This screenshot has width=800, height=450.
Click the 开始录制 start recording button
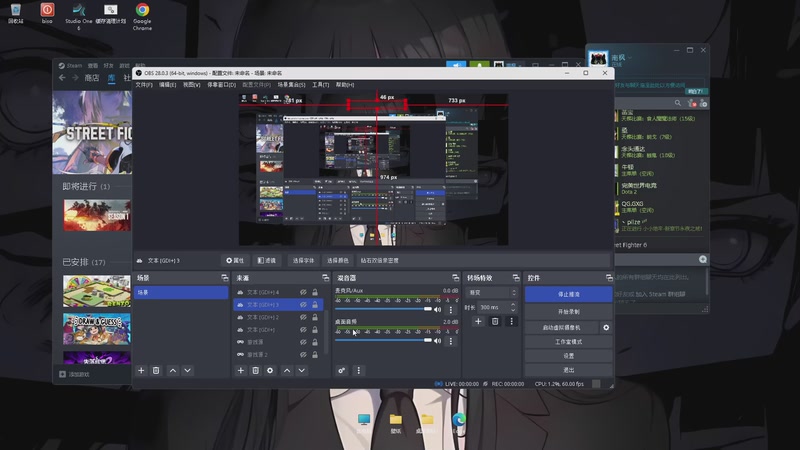[568, 312]
